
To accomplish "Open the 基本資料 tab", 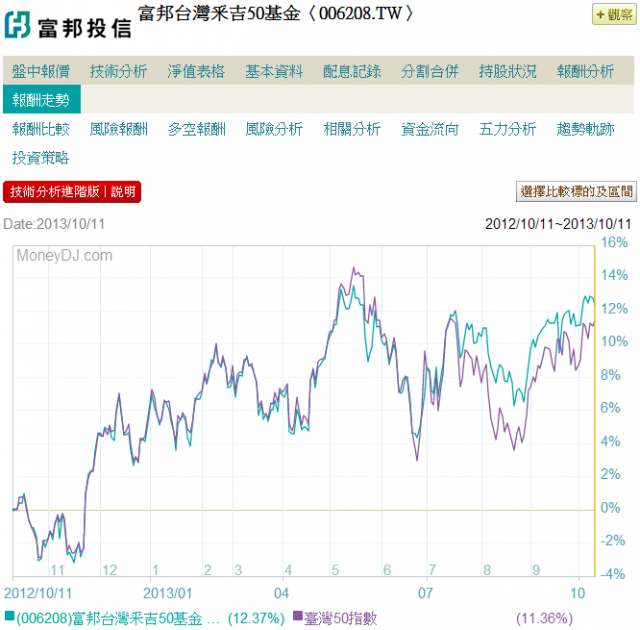I will click(x=274, y=71).
